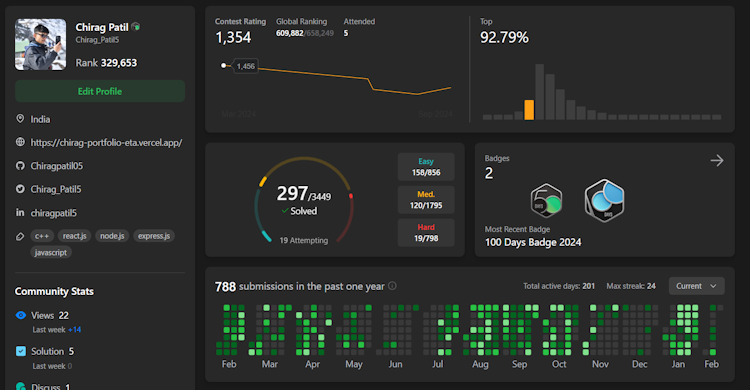Click the Most Recent Badge title text
Viewport: 750px width, 390px height.
[533, 242]
